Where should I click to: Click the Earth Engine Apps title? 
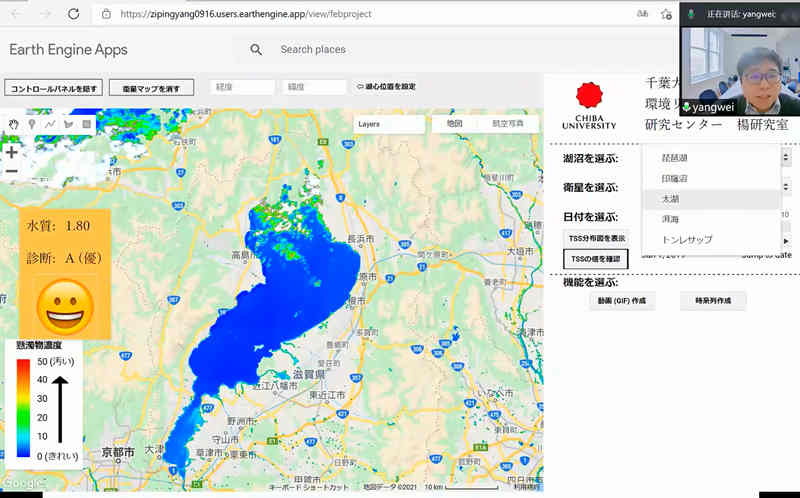(68, 49)
